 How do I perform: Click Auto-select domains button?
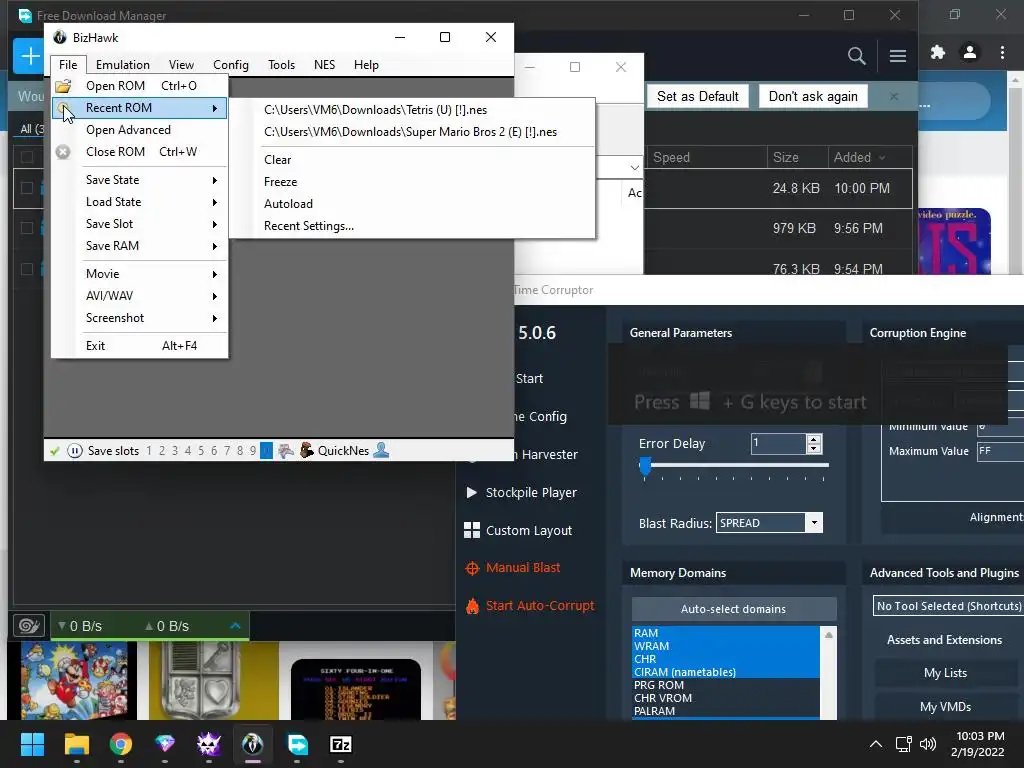coord(733,609)
